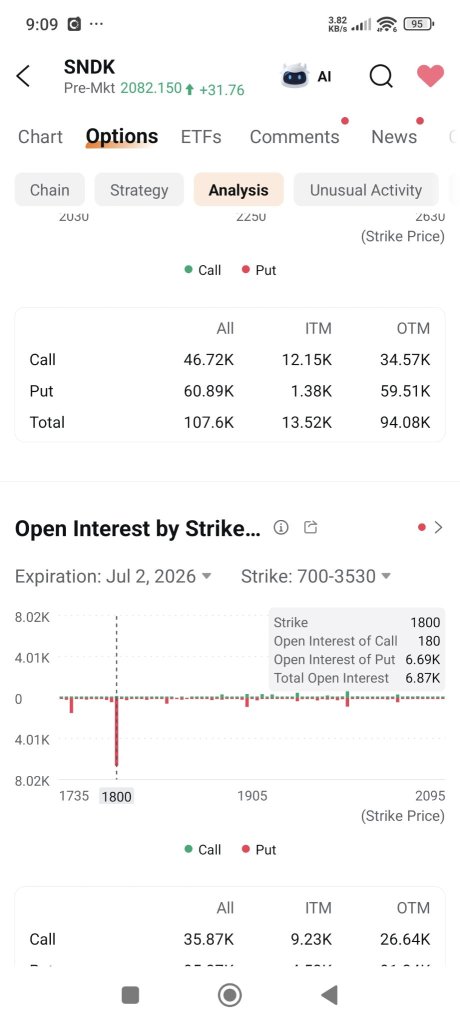The image size is (460, 1024).
Task: Select the Unusual Activity button
Action: click(366, 190)
